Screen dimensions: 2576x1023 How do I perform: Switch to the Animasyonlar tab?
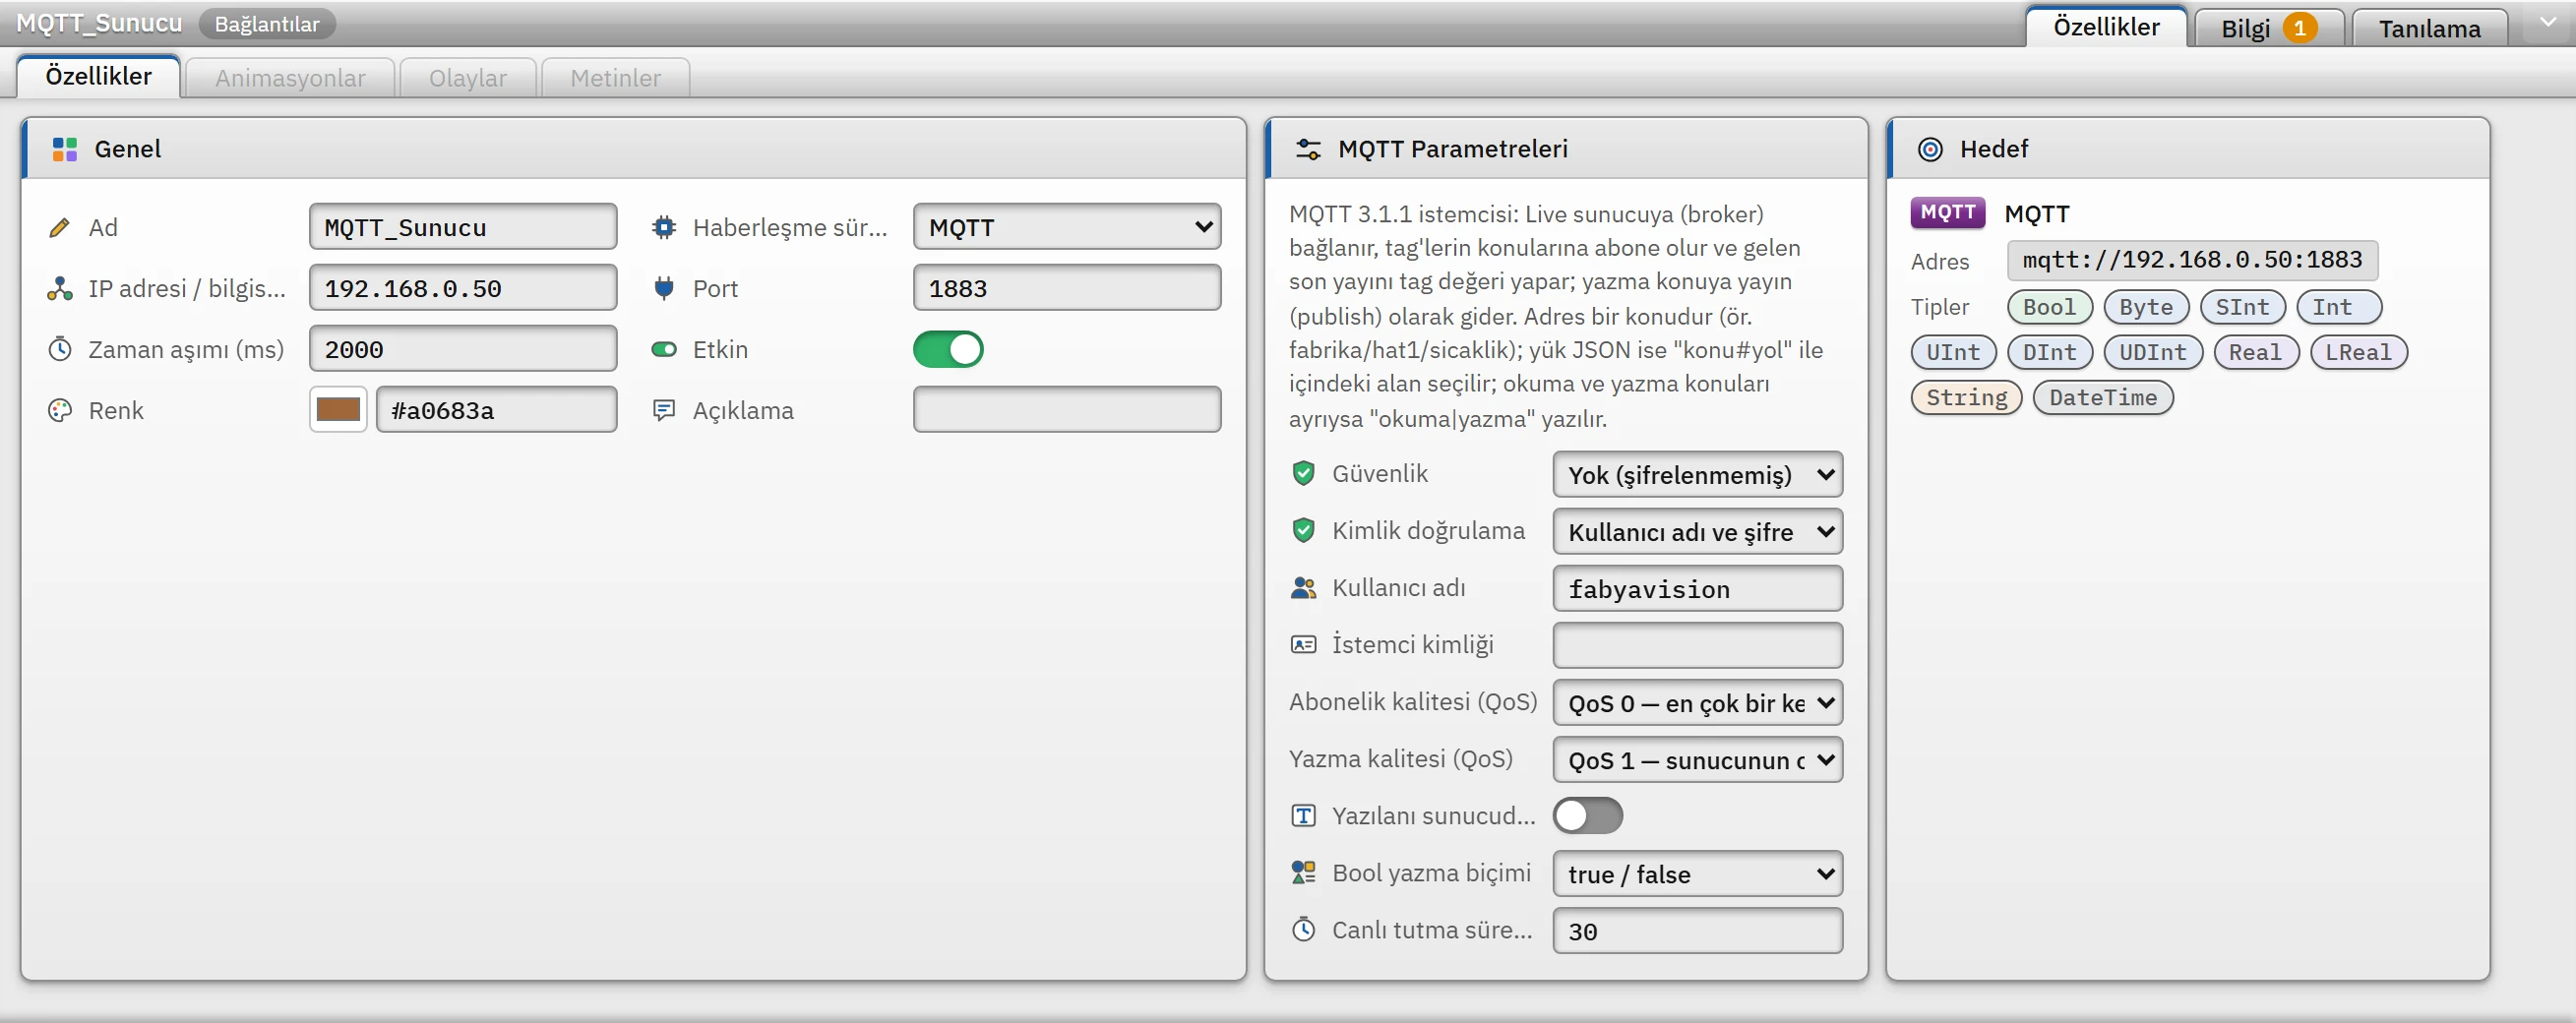click(x=290, y=78)
